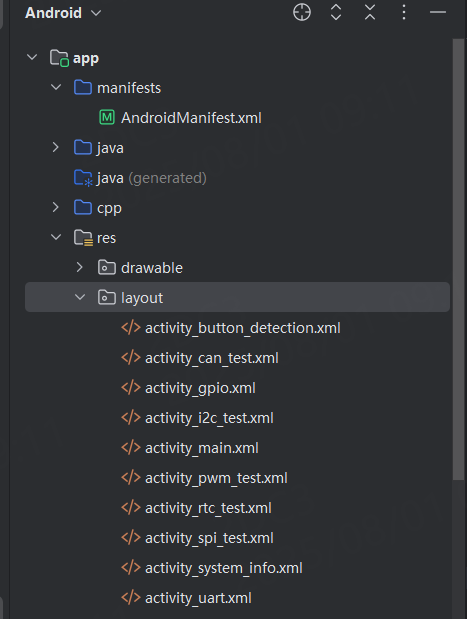467x619 pixels.
Task: Collapse the res folder chevron
Action: (x=56, y=237)
